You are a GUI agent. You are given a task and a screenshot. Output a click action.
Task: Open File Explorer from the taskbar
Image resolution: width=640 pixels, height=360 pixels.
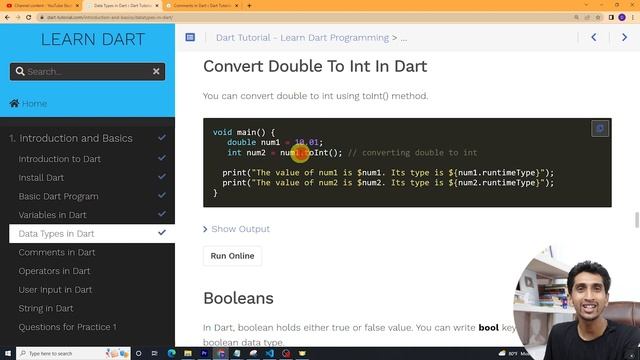(x=188, y=353)
